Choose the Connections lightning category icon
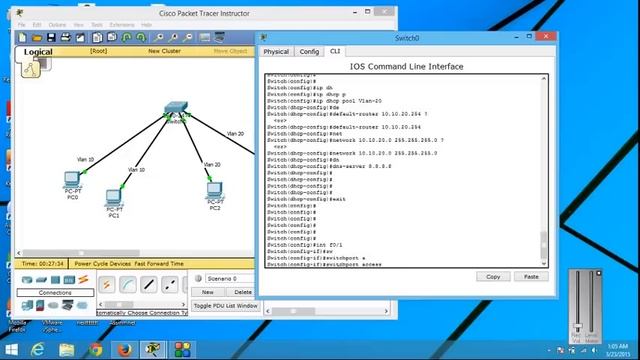The width and height of the screenshot is (640, 360). (83, 280)
